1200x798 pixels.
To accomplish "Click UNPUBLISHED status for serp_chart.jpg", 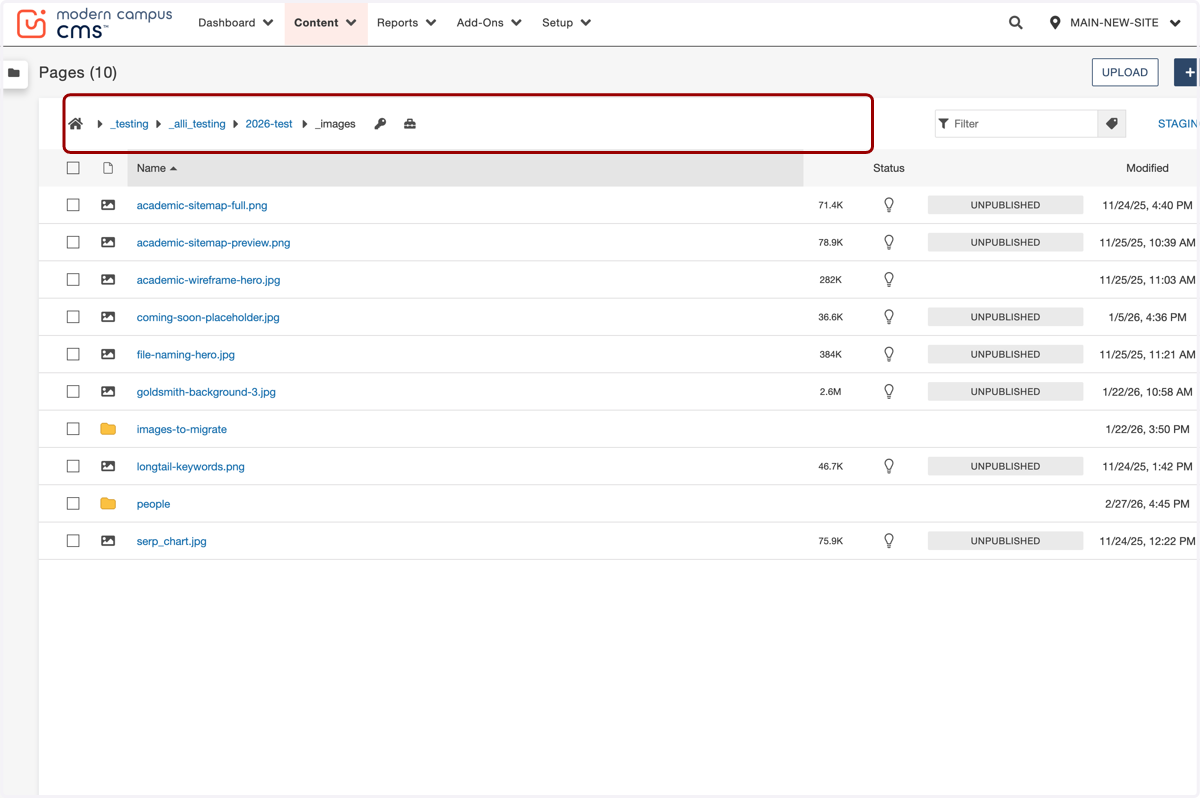I will point(1005,541).
